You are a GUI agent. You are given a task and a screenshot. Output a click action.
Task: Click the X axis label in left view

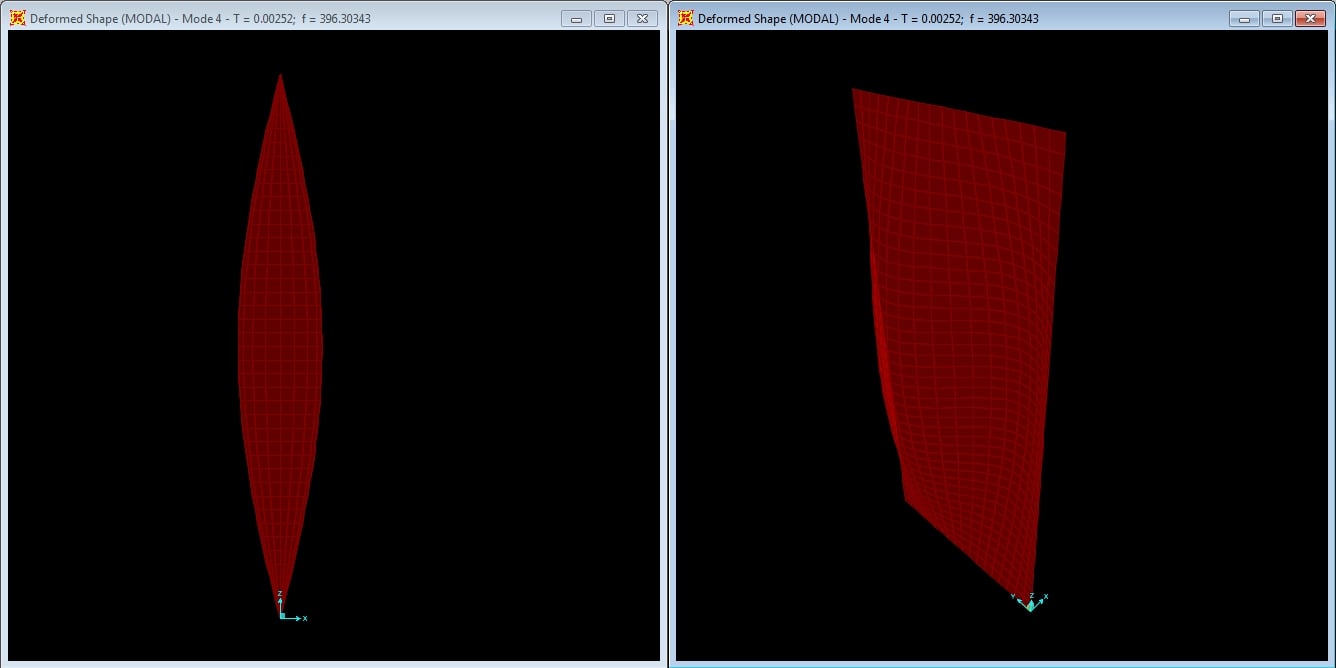[305, 618]
